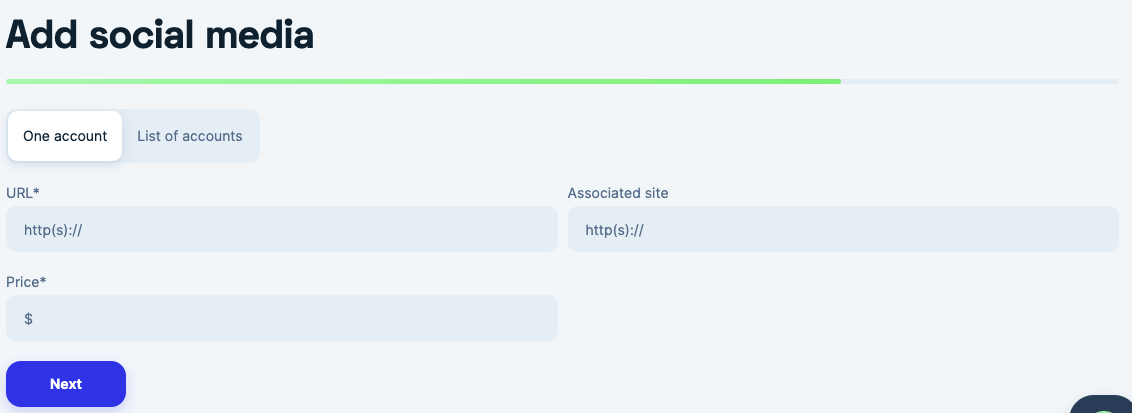This screenshot has width=1132, height=413.
Task: Proceed with the Next button
Action: pyautogui.click(x=66, y=384)
